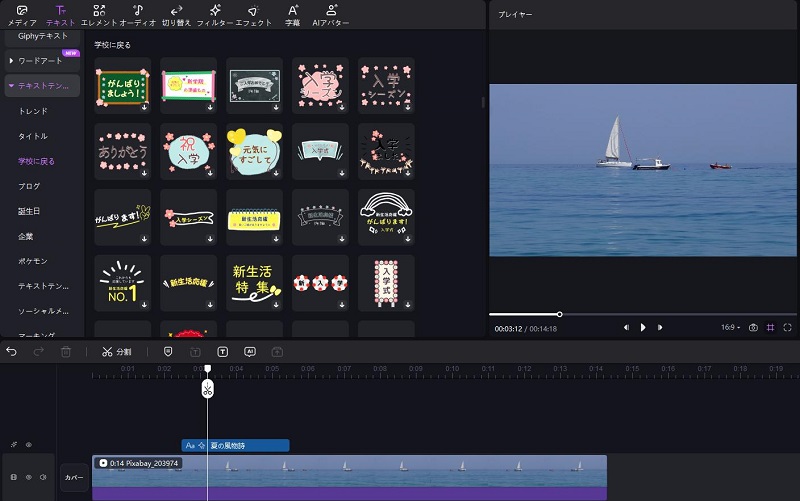Screen dimensions: 800x501
Task: Open the AIアバター panel
Action: click(x=331, y=13)
